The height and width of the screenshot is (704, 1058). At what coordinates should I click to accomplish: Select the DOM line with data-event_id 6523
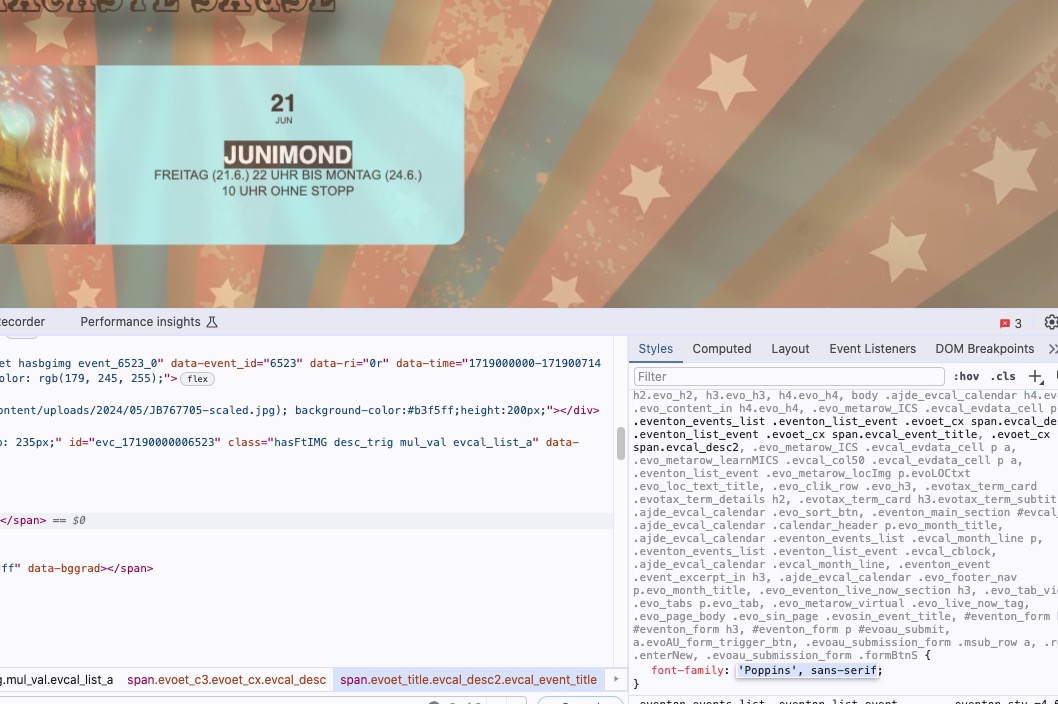tap(300, 363)
